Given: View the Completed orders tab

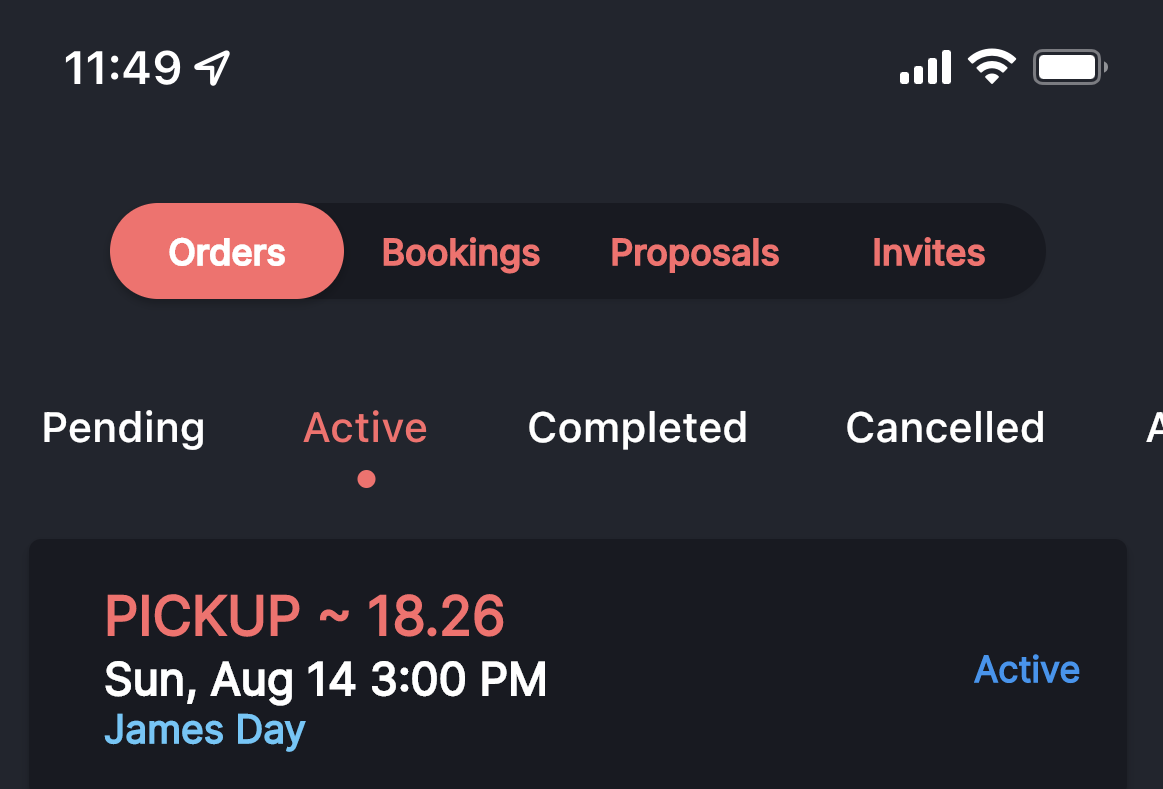Looking at the screenshot, I should 637,429.
